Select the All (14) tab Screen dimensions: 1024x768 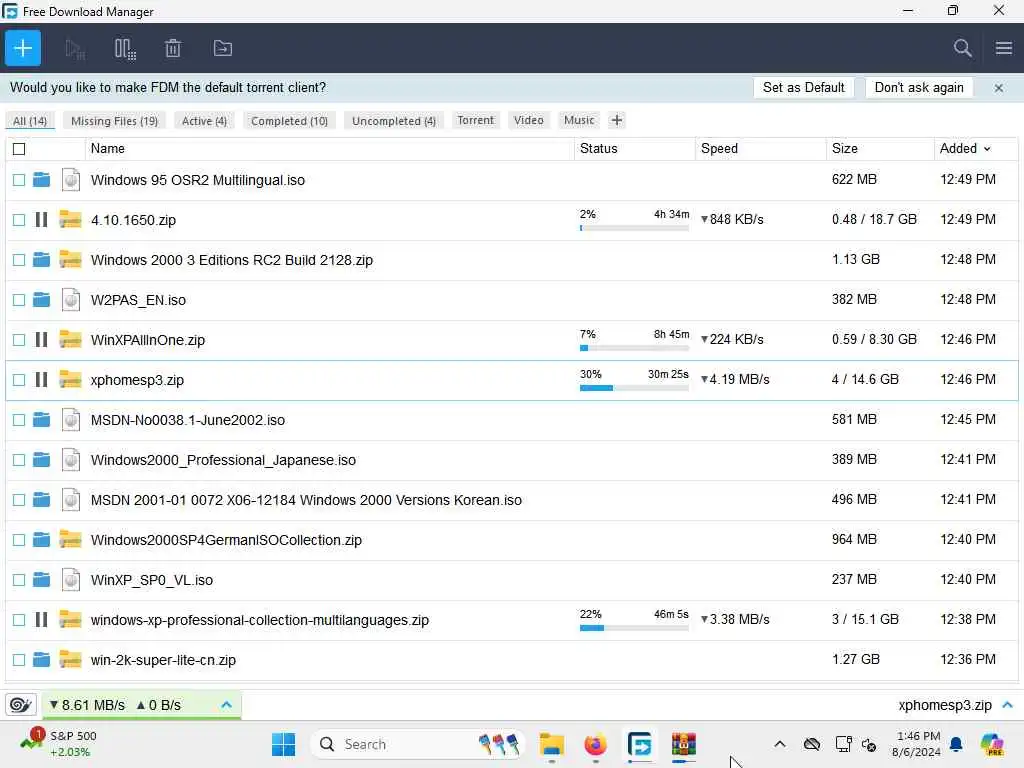pos(30,121)
